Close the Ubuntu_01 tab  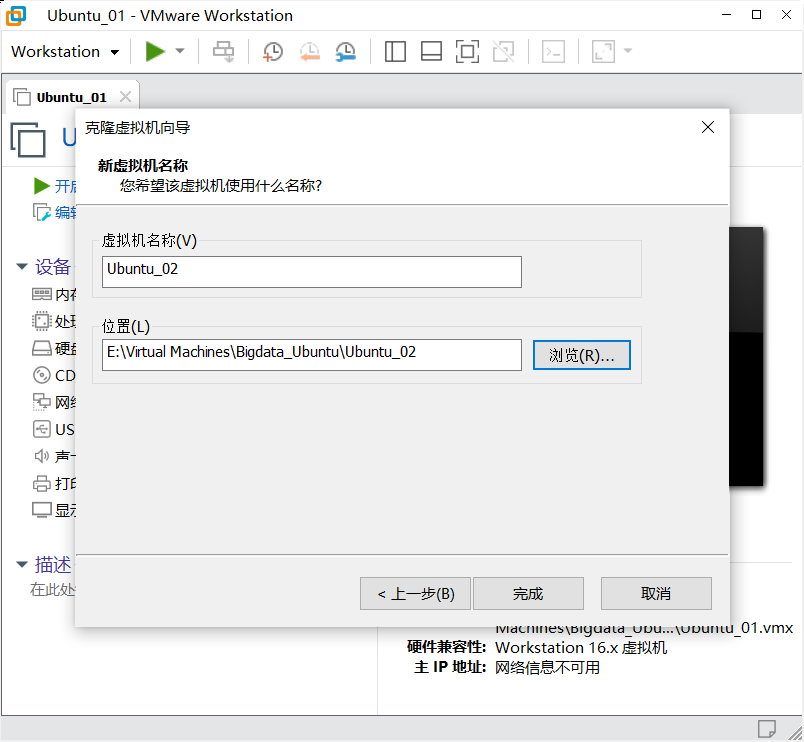pyautogui.click(x=126, y=96)
